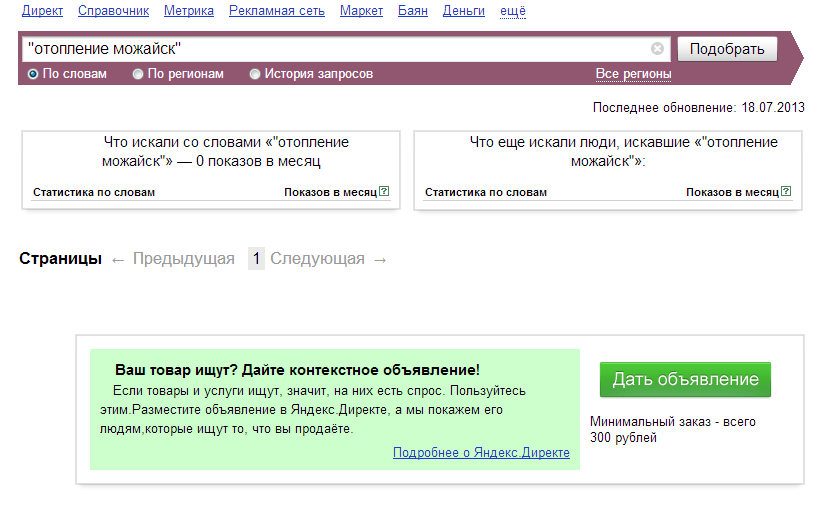
Task: Select the 'По регионам' radio button
Action: (x=138, y=74)
